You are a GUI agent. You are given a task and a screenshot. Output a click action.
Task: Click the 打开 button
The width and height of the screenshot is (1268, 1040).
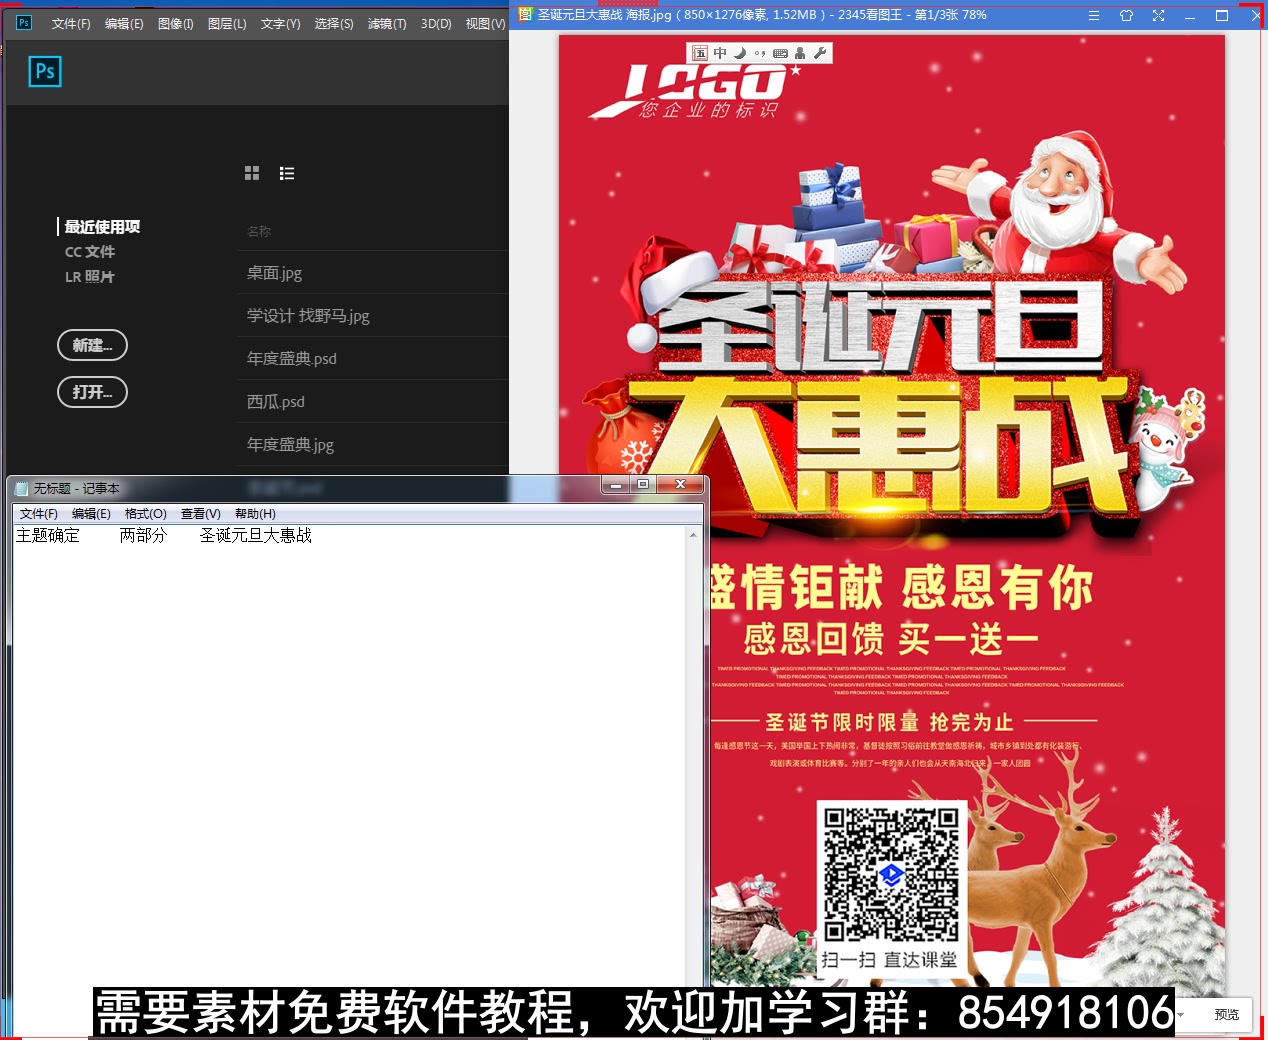pos(92,392)
